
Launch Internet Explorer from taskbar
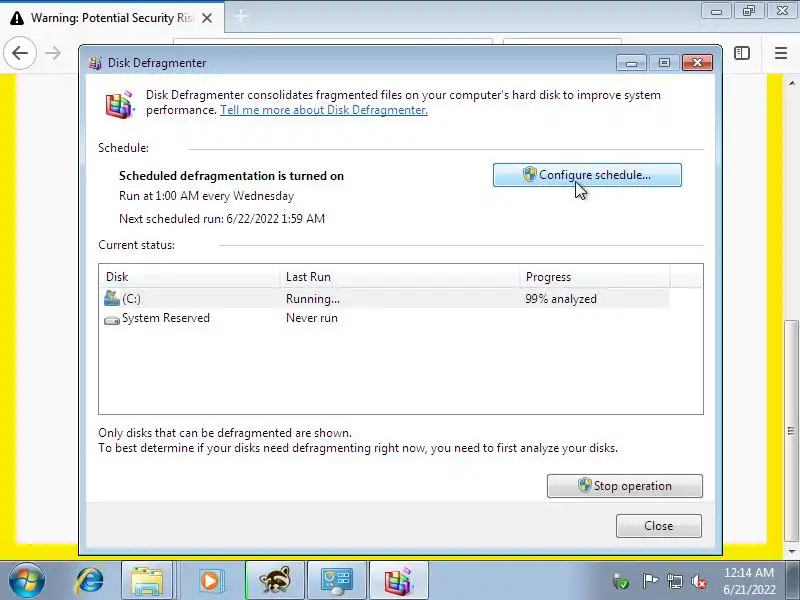pyautogui.click(x=89, y=581)
